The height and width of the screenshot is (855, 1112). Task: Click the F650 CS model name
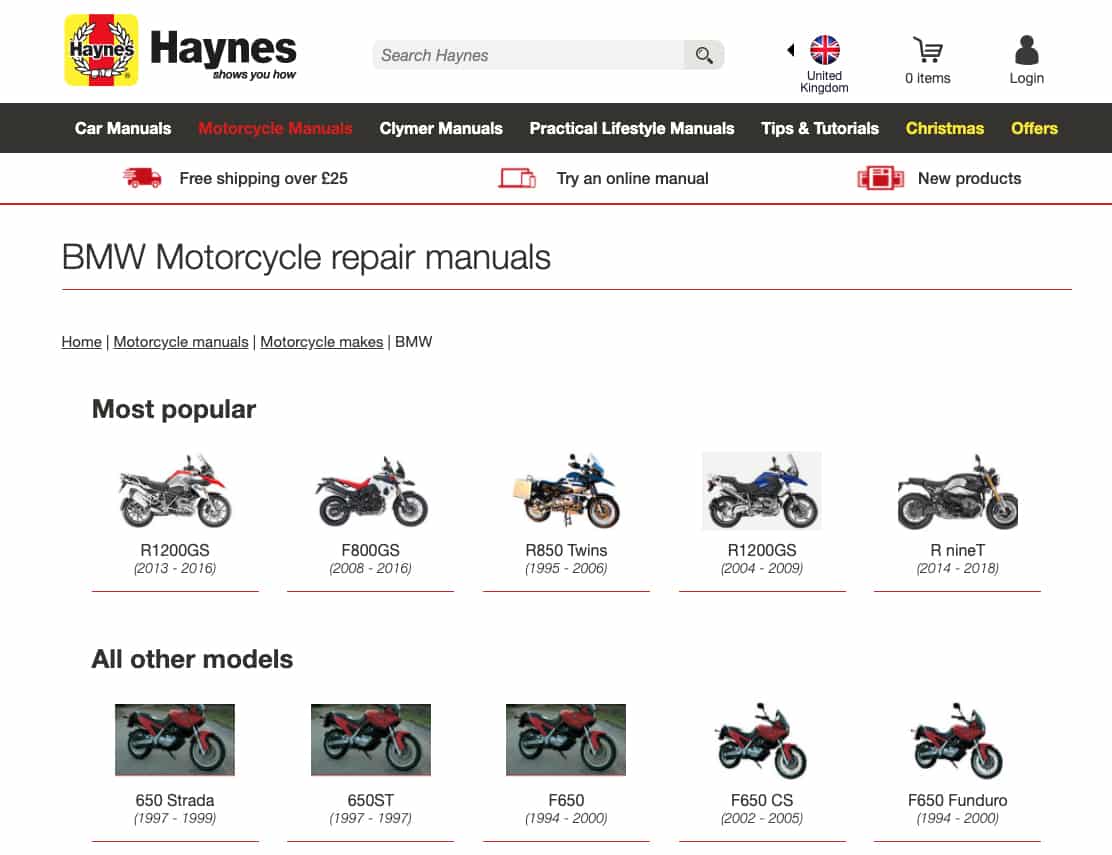[x=762, y=800]
